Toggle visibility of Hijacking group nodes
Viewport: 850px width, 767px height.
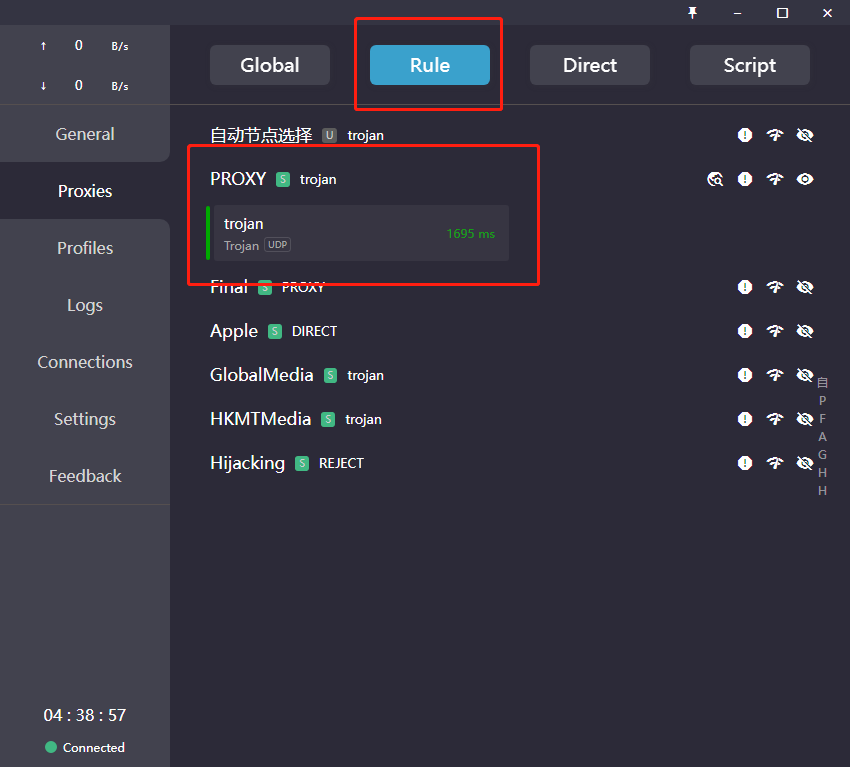coord(805,463)
